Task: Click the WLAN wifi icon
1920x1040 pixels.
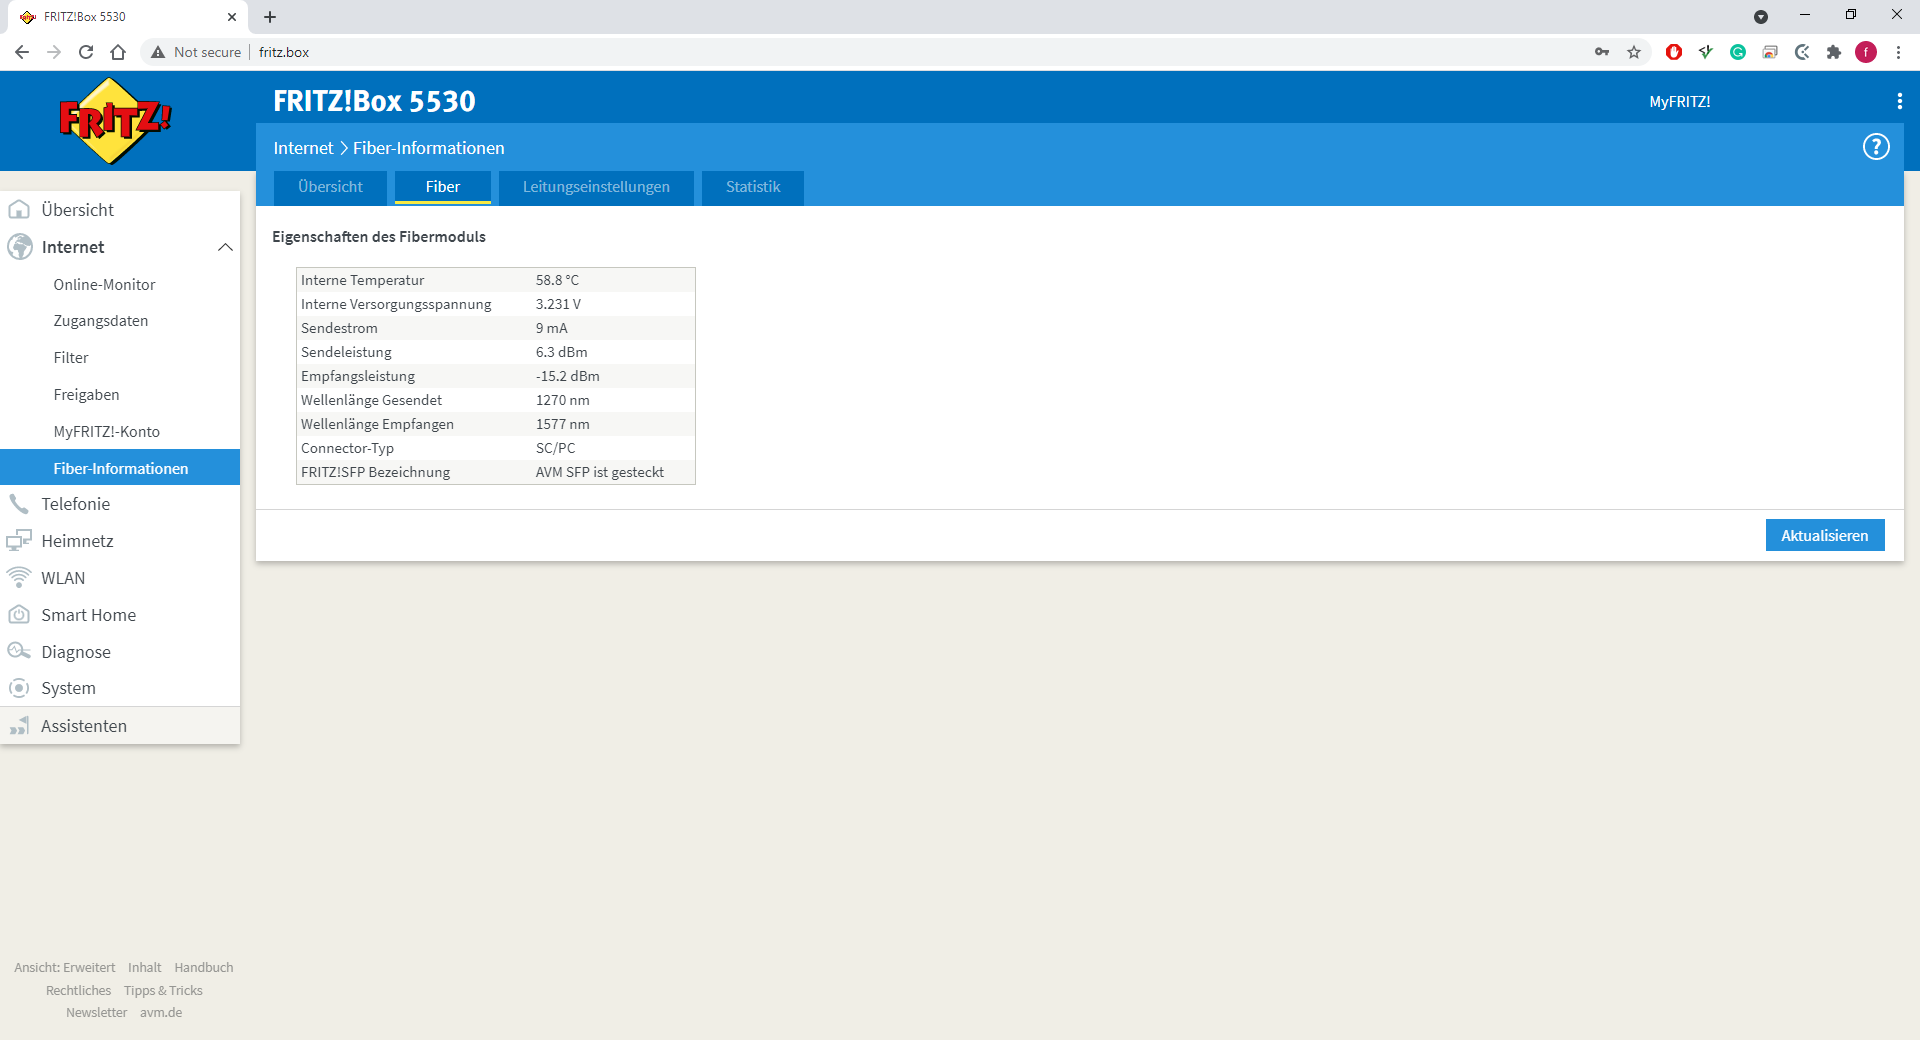Action: coord(19,577)
